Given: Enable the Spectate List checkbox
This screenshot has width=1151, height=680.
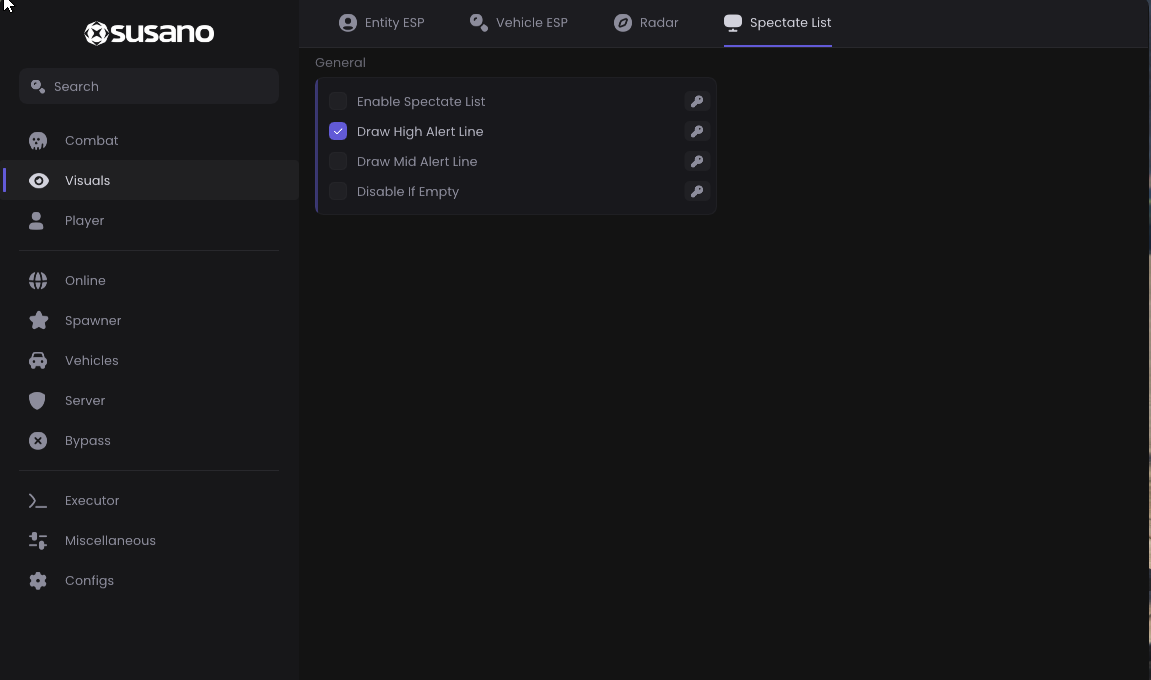Looking at the screenshot, I should 338,101.
